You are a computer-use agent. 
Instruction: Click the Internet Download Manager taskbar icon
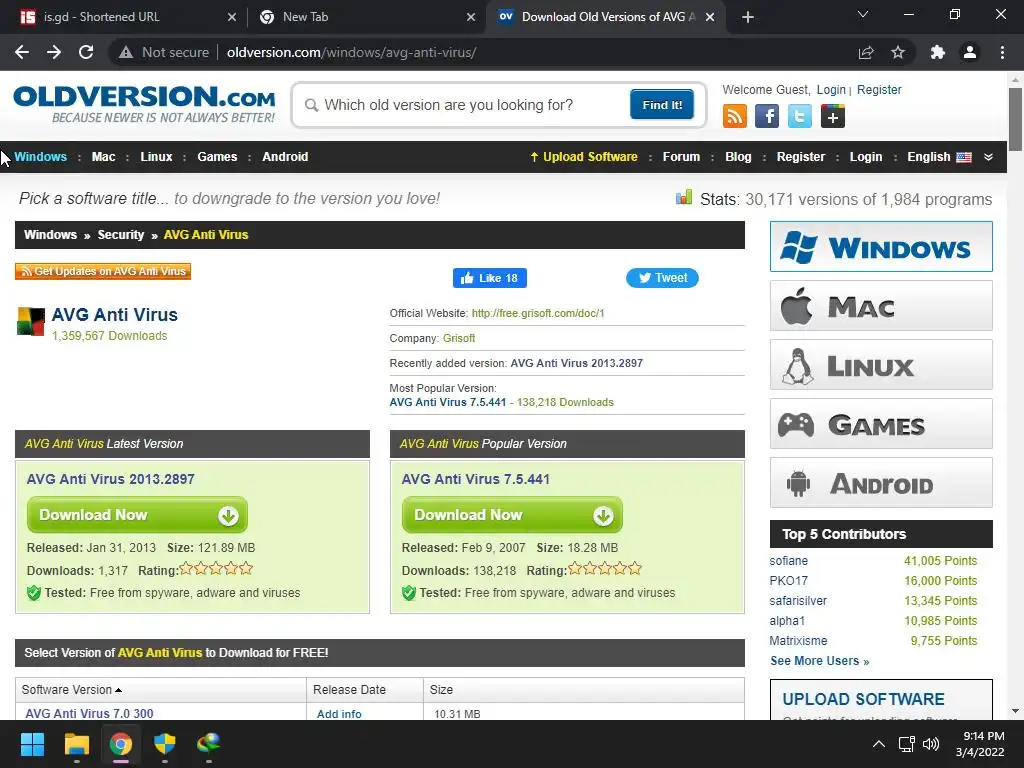(x=208, y=744)
